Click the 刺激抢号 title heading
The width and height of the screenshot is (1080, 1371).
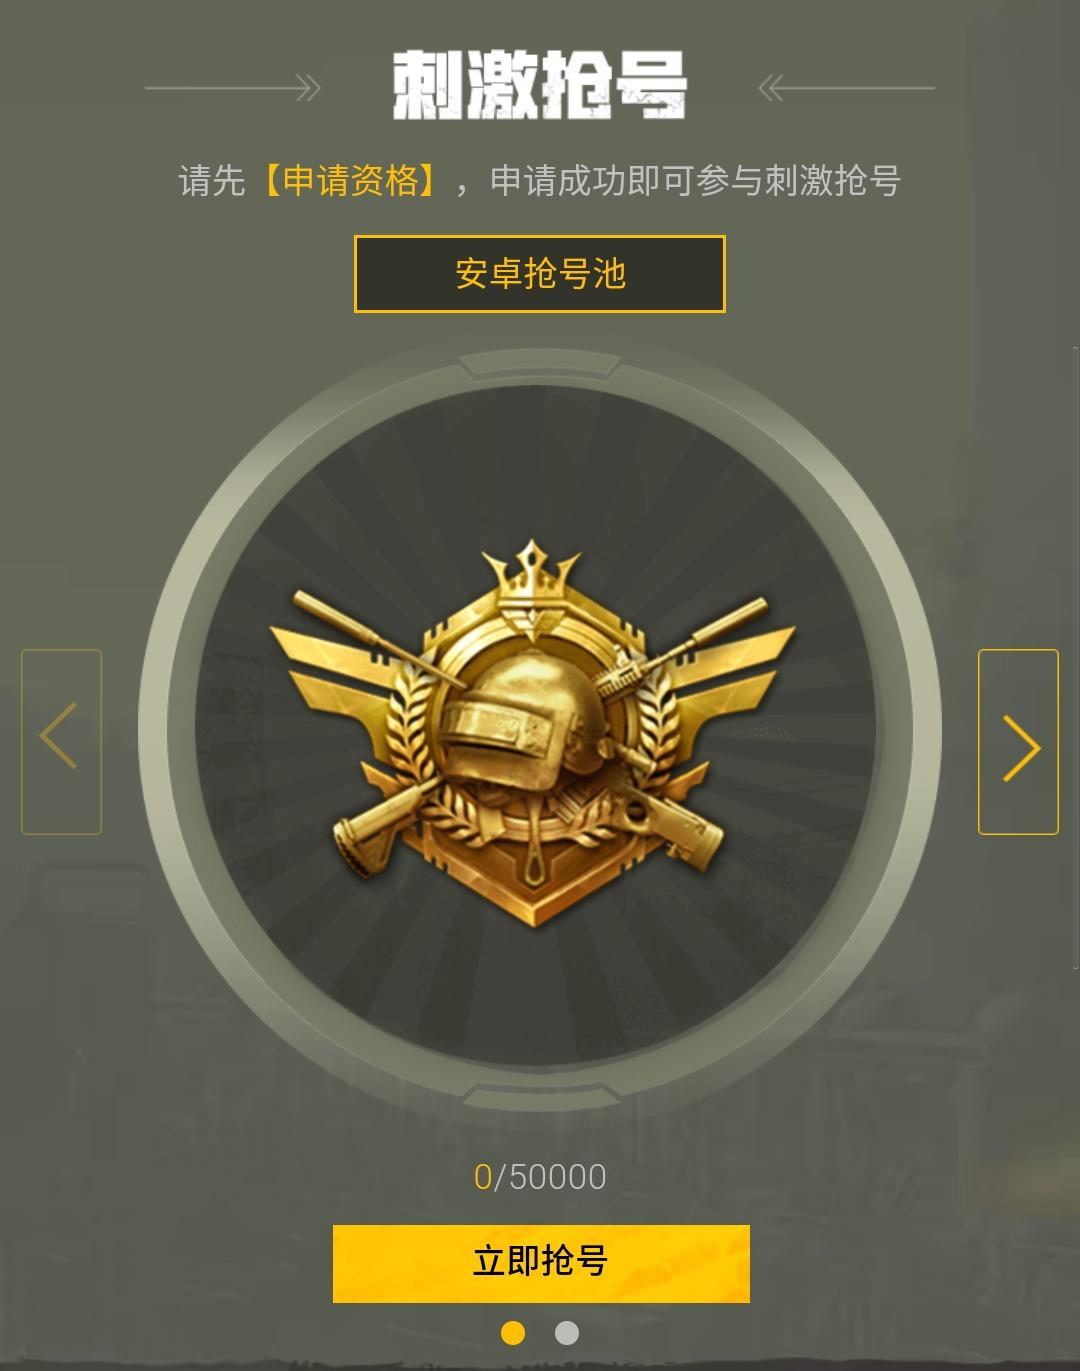(x=540, y=86)
